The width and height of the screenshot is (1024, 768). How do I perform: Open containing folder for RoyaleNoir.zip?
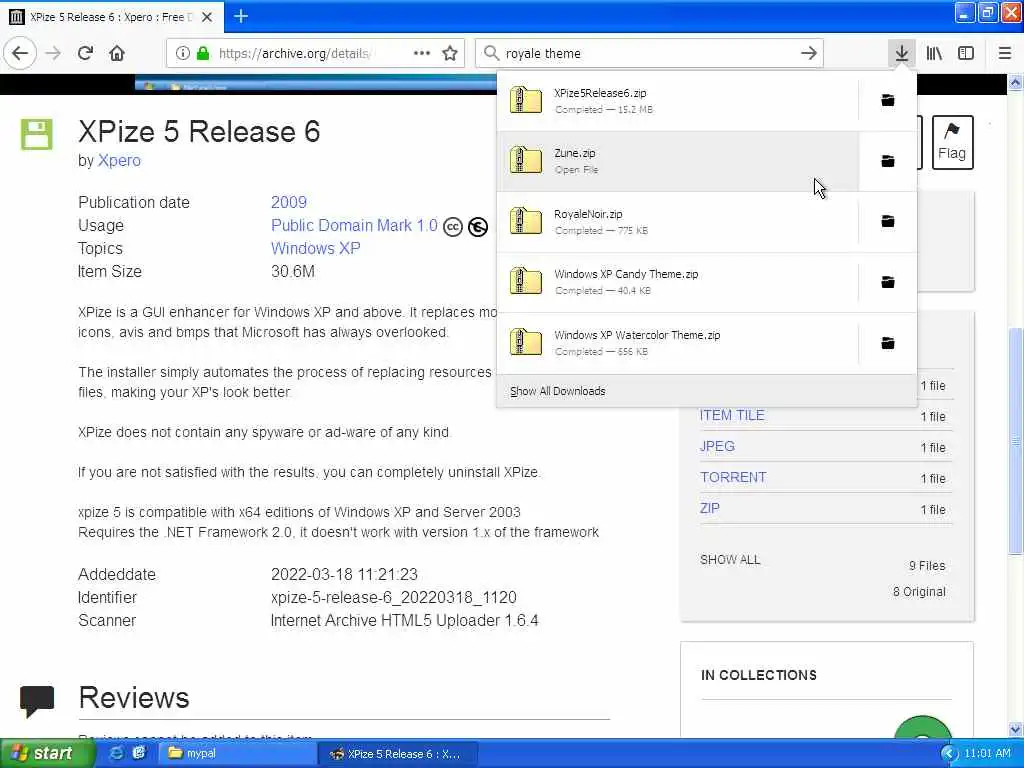[x=888, y=221]
